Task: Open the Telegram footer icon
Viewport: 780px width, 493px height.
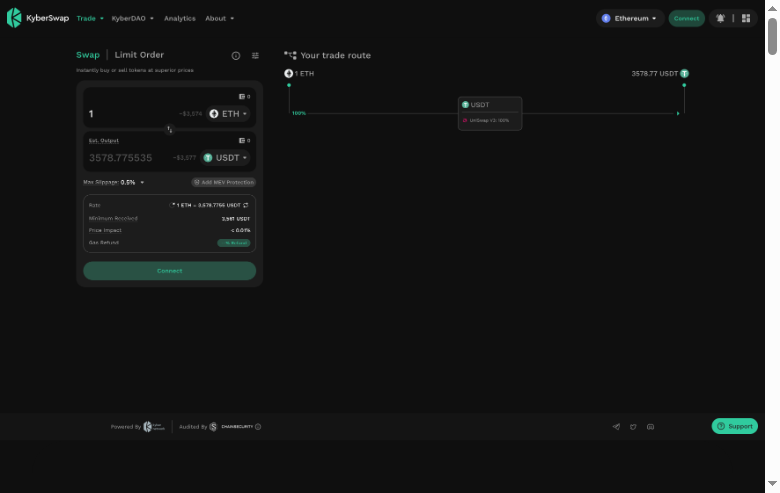Action: [x=616, y=427]
